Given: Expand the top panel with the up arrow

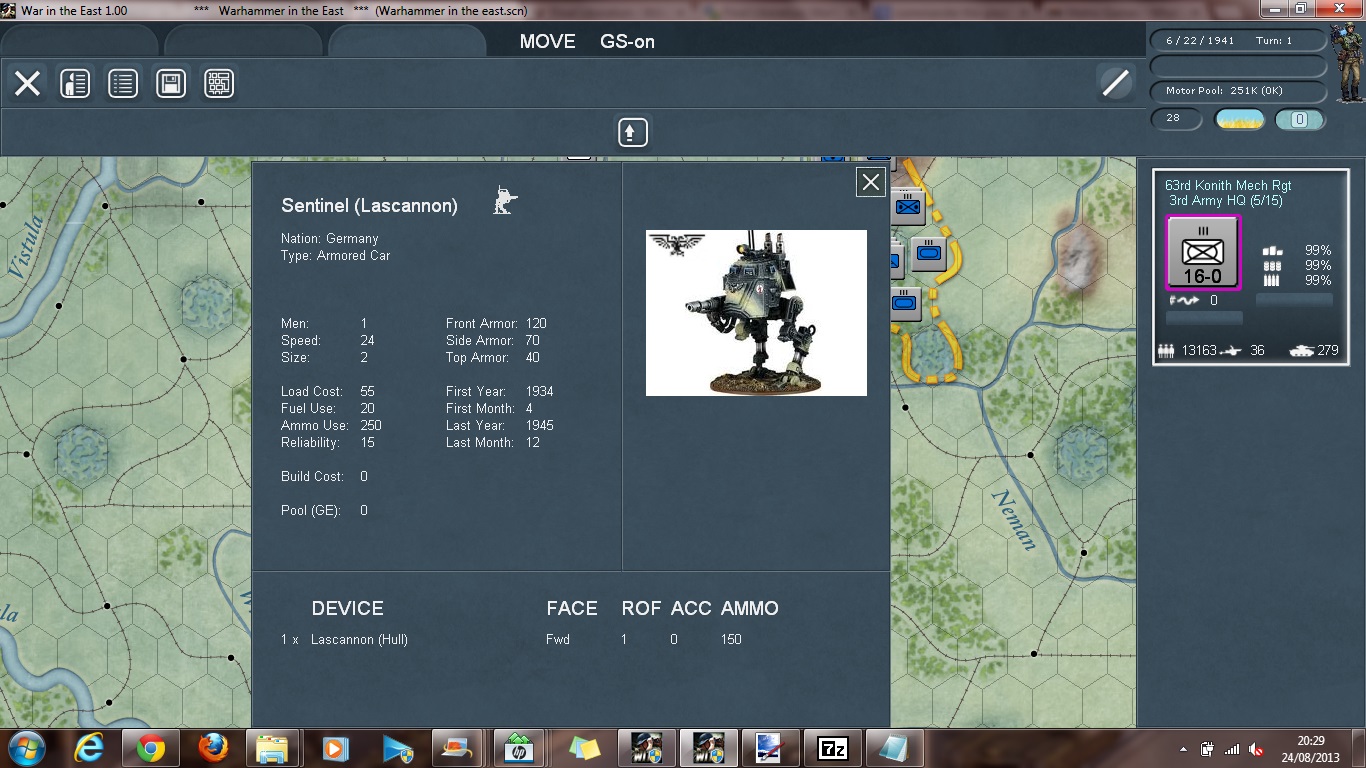Looking at the screenshot, I should pos(631,131).
